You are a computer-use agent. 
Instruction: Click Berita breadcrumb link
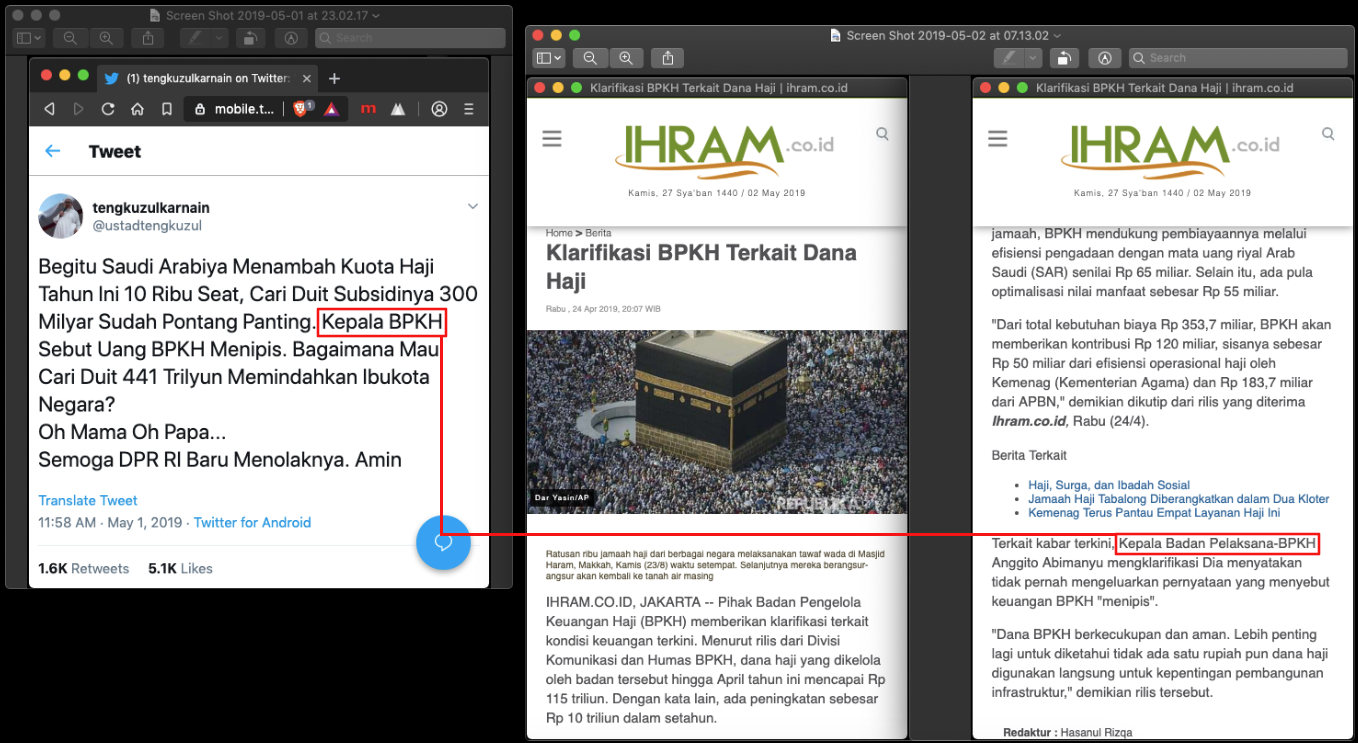(598, 233)
